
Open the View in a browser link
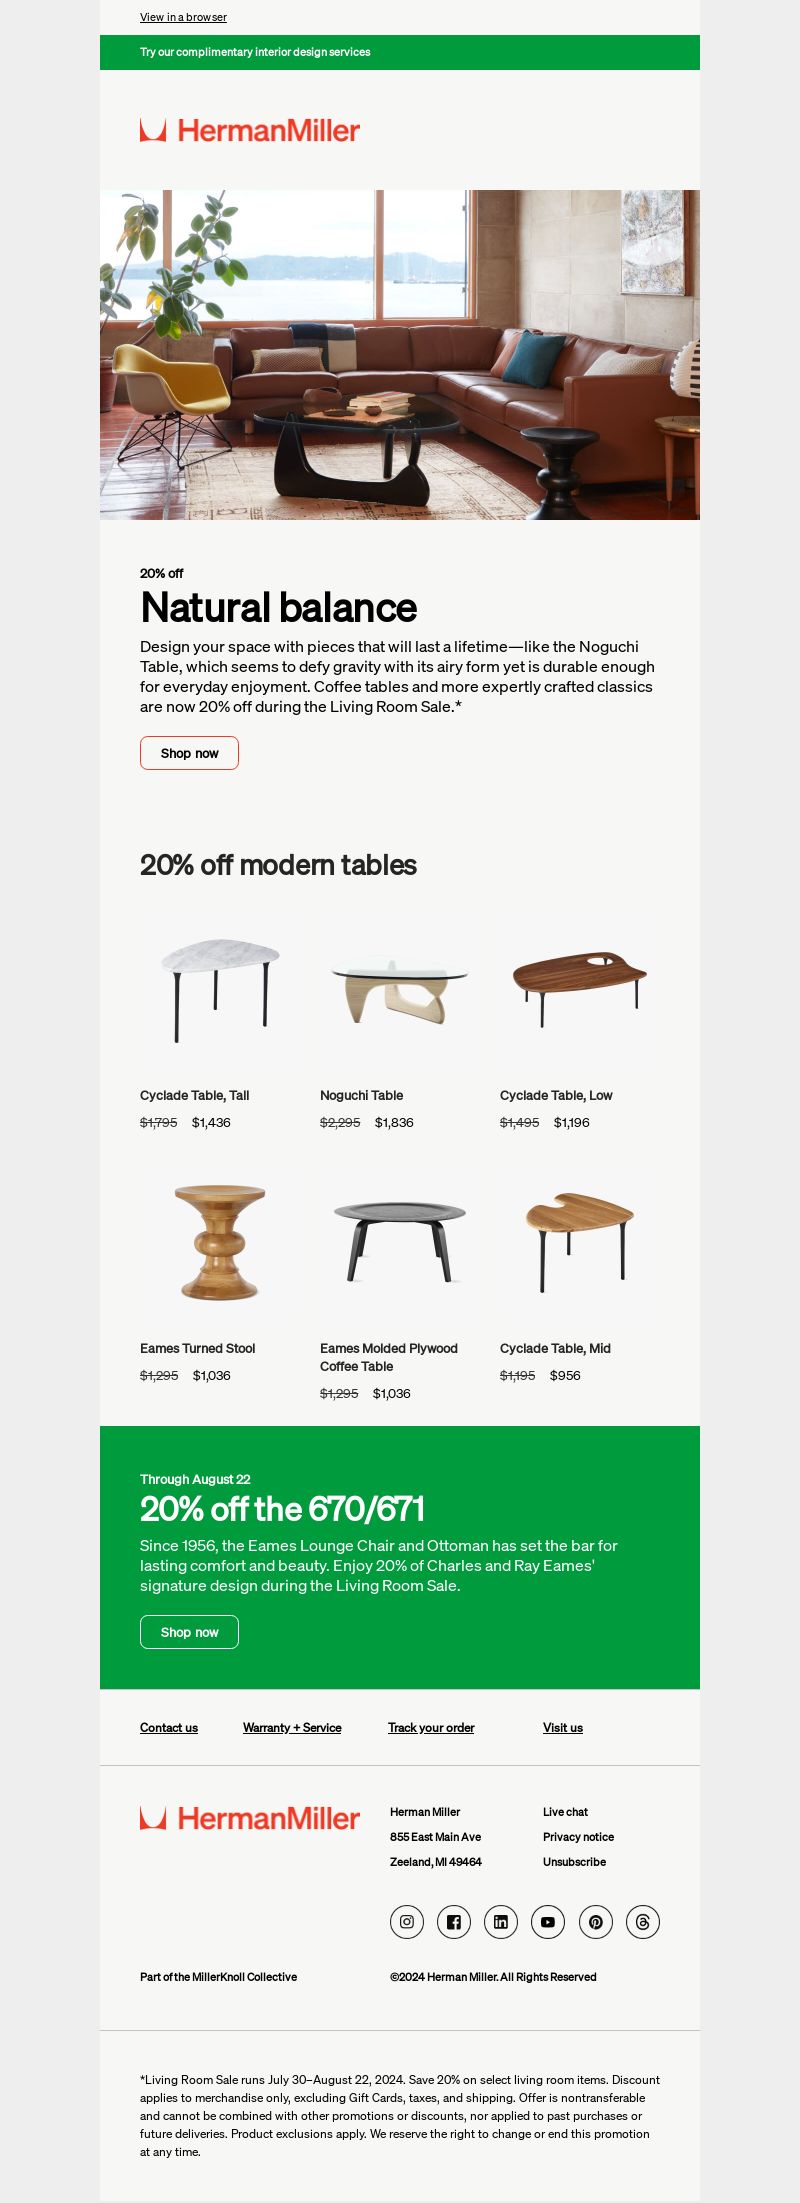point(183,17)
